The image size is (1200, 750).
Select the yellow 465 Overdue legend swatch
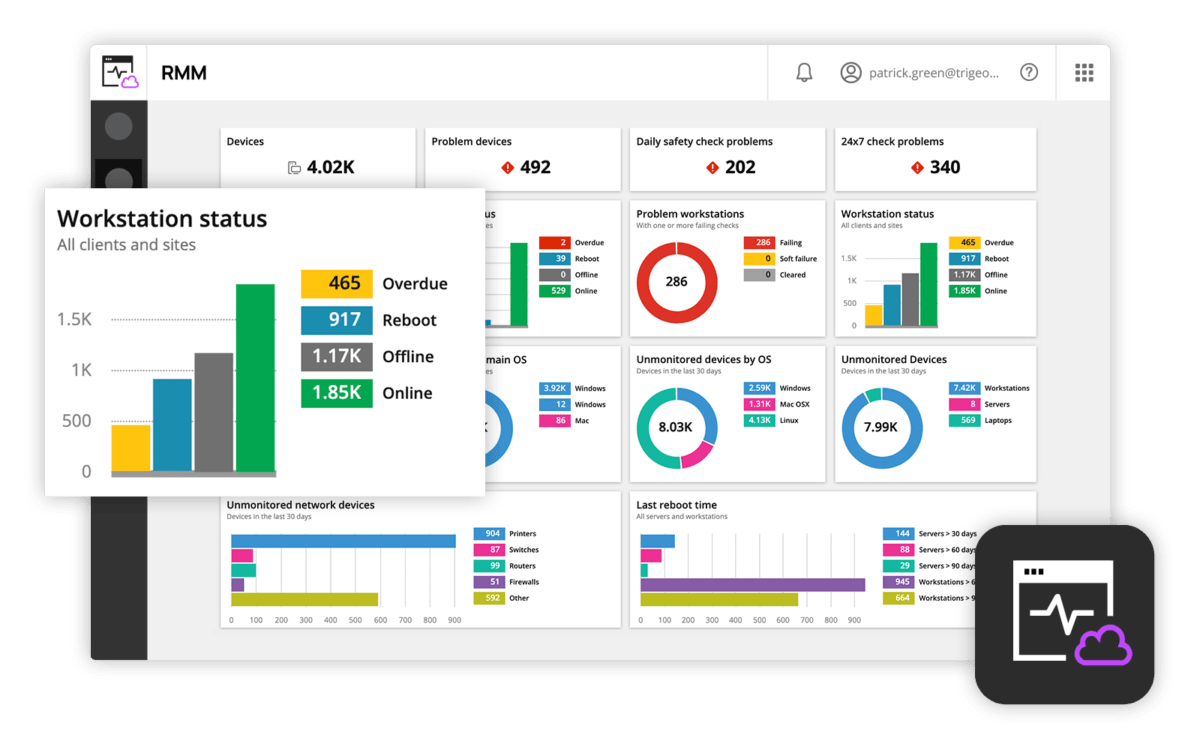(x=336, y=284)
